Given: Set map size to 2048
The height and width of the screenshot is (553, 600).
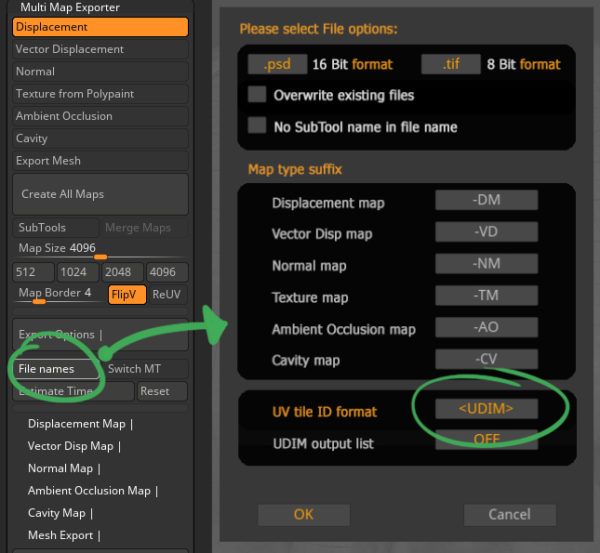Looking at the screenshot, I should (x=122, y=272).
